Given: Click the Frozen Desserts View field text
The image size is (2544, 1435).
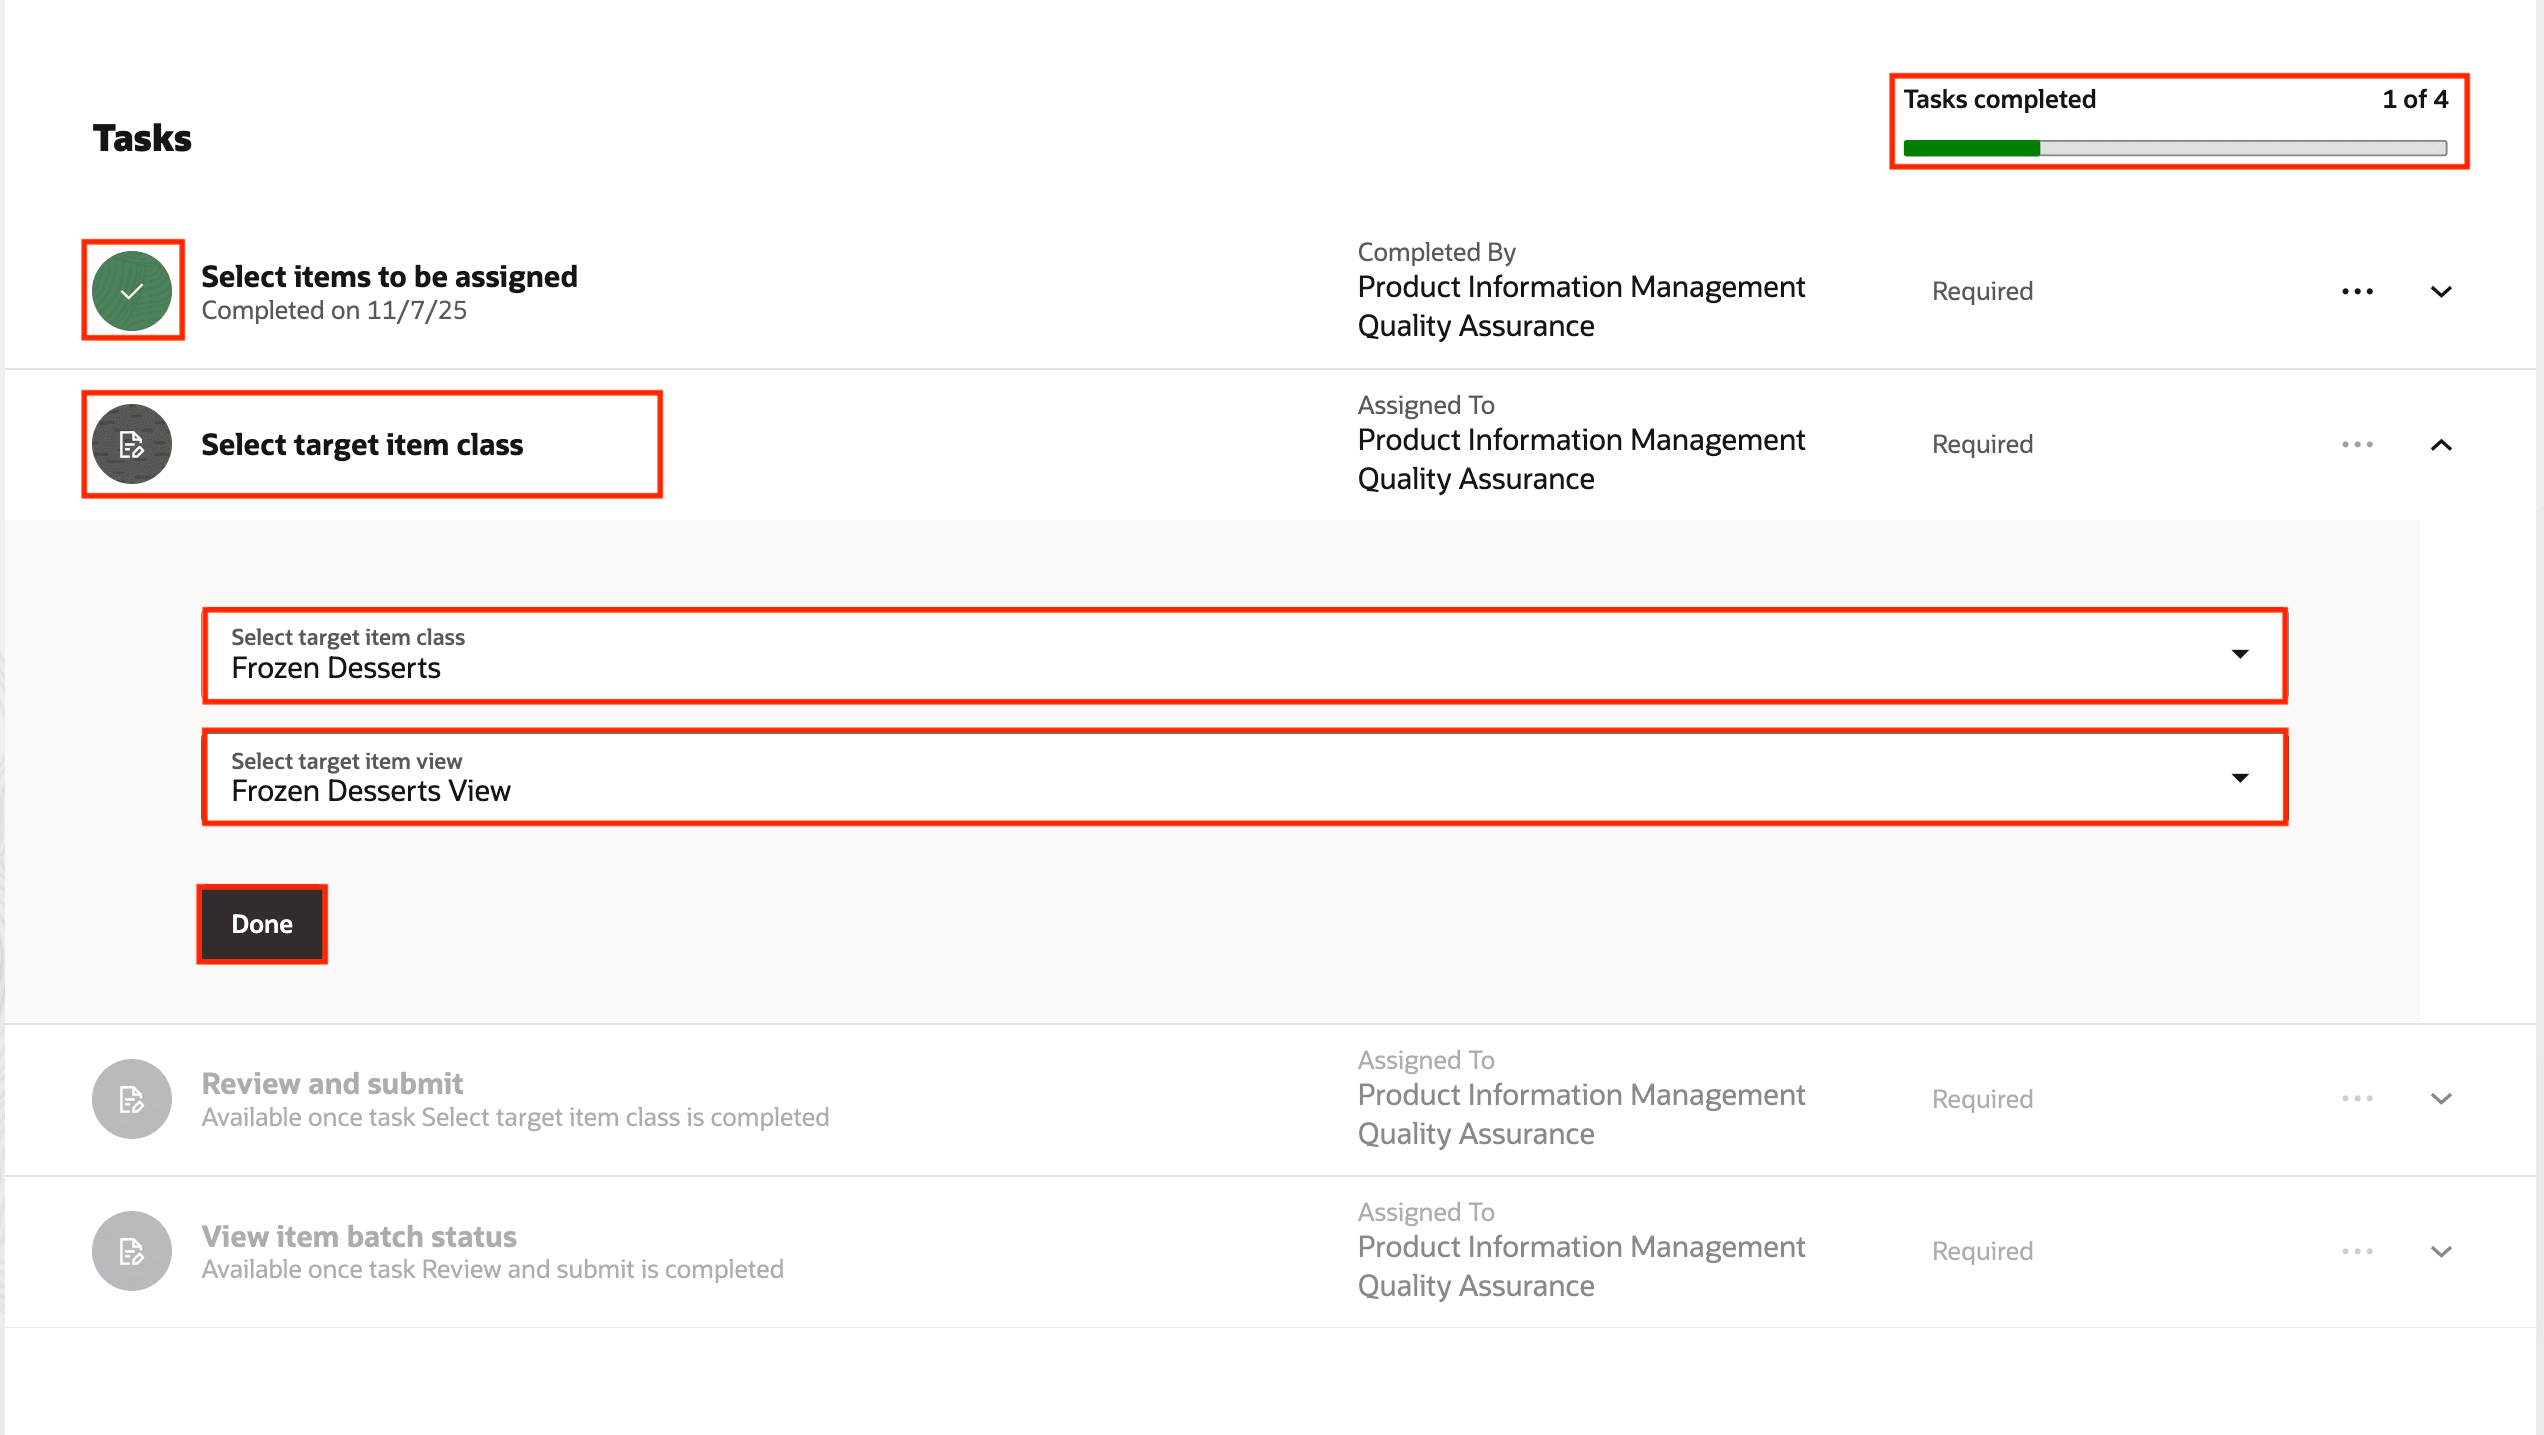Looking at the screenshot, I should [x=371, y=791].
